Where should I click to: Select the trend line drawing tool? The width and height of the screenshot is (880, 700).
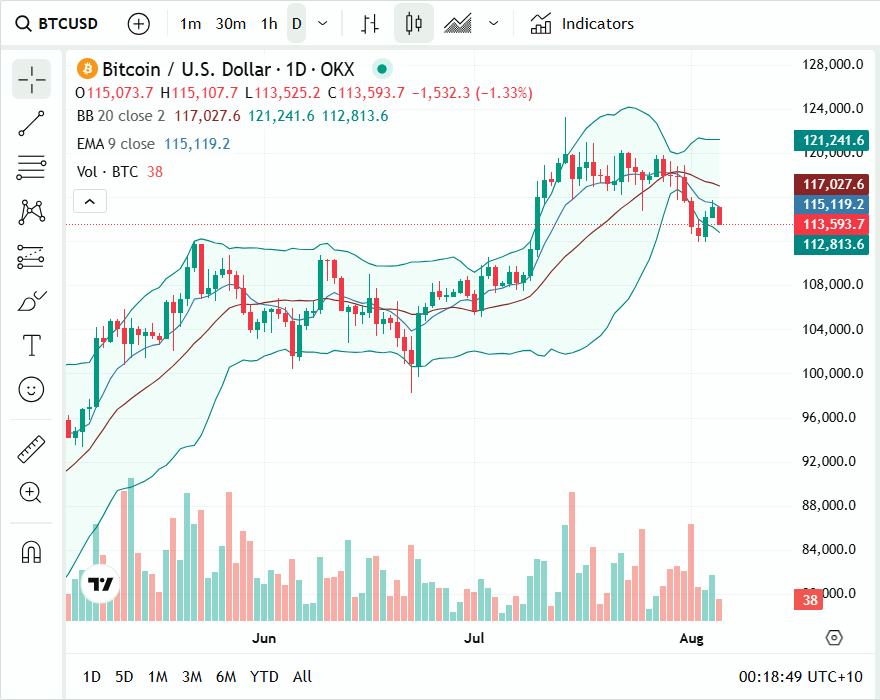pyautogui.click(x=32, y=123)
